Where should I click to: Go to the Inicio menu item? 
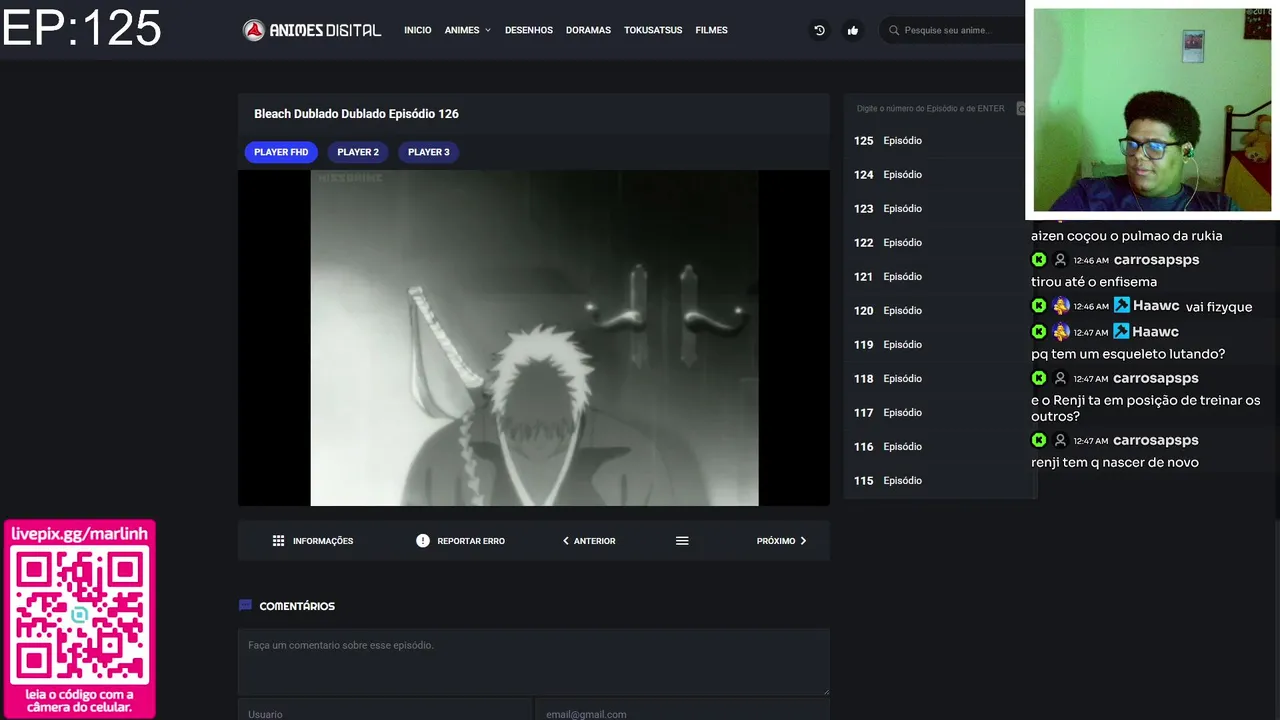click(x=418, y=30)
